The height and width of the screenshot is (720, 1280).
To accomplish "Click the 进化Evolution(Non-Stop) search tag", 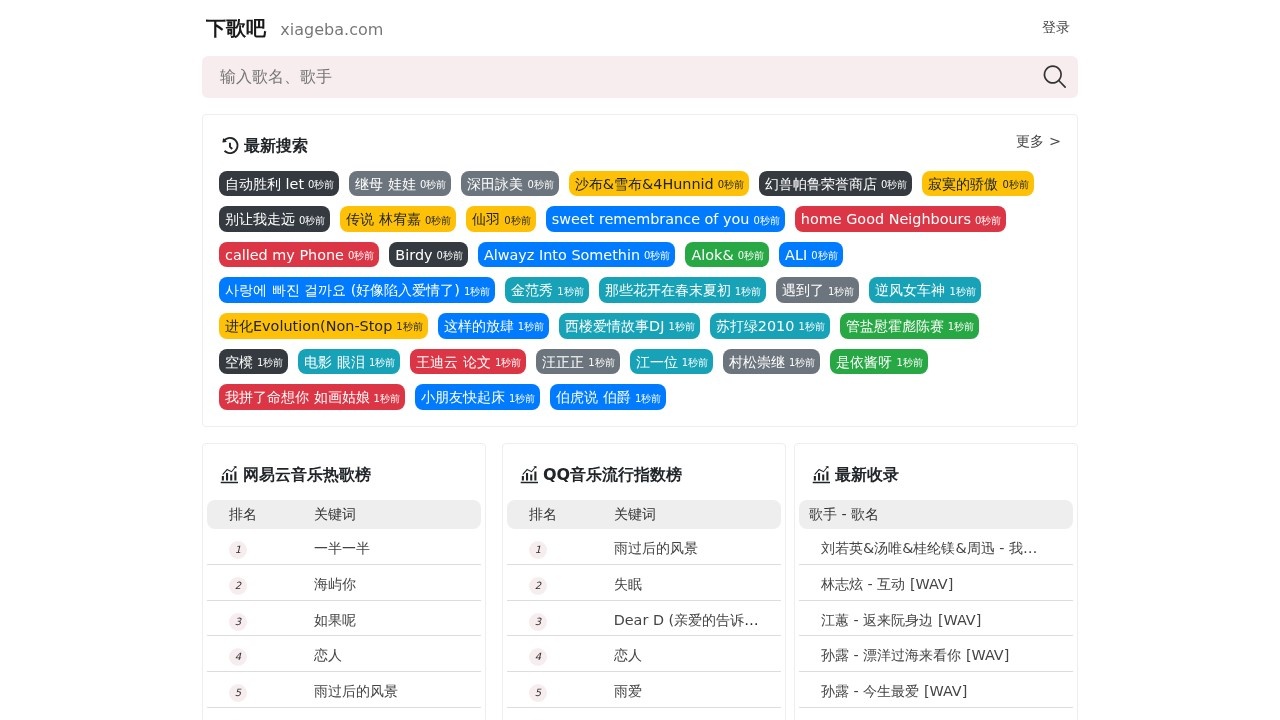I will click(x=323, y=326).
